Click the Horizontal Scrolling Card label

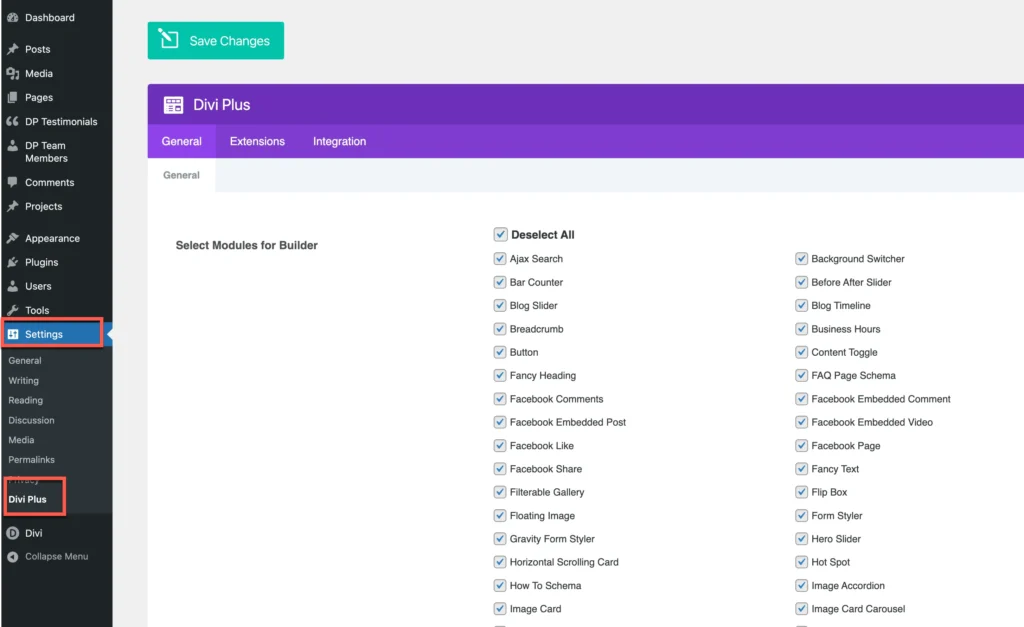pyautogui.click(x=564, y=562)
